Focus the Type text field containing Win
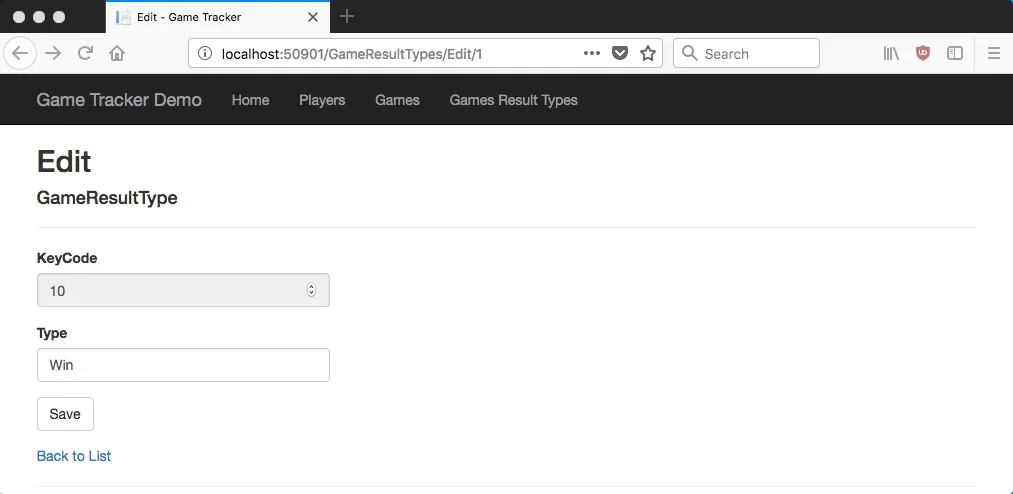Viewport: 1013px width, 494px height. (x=183, y=365)
